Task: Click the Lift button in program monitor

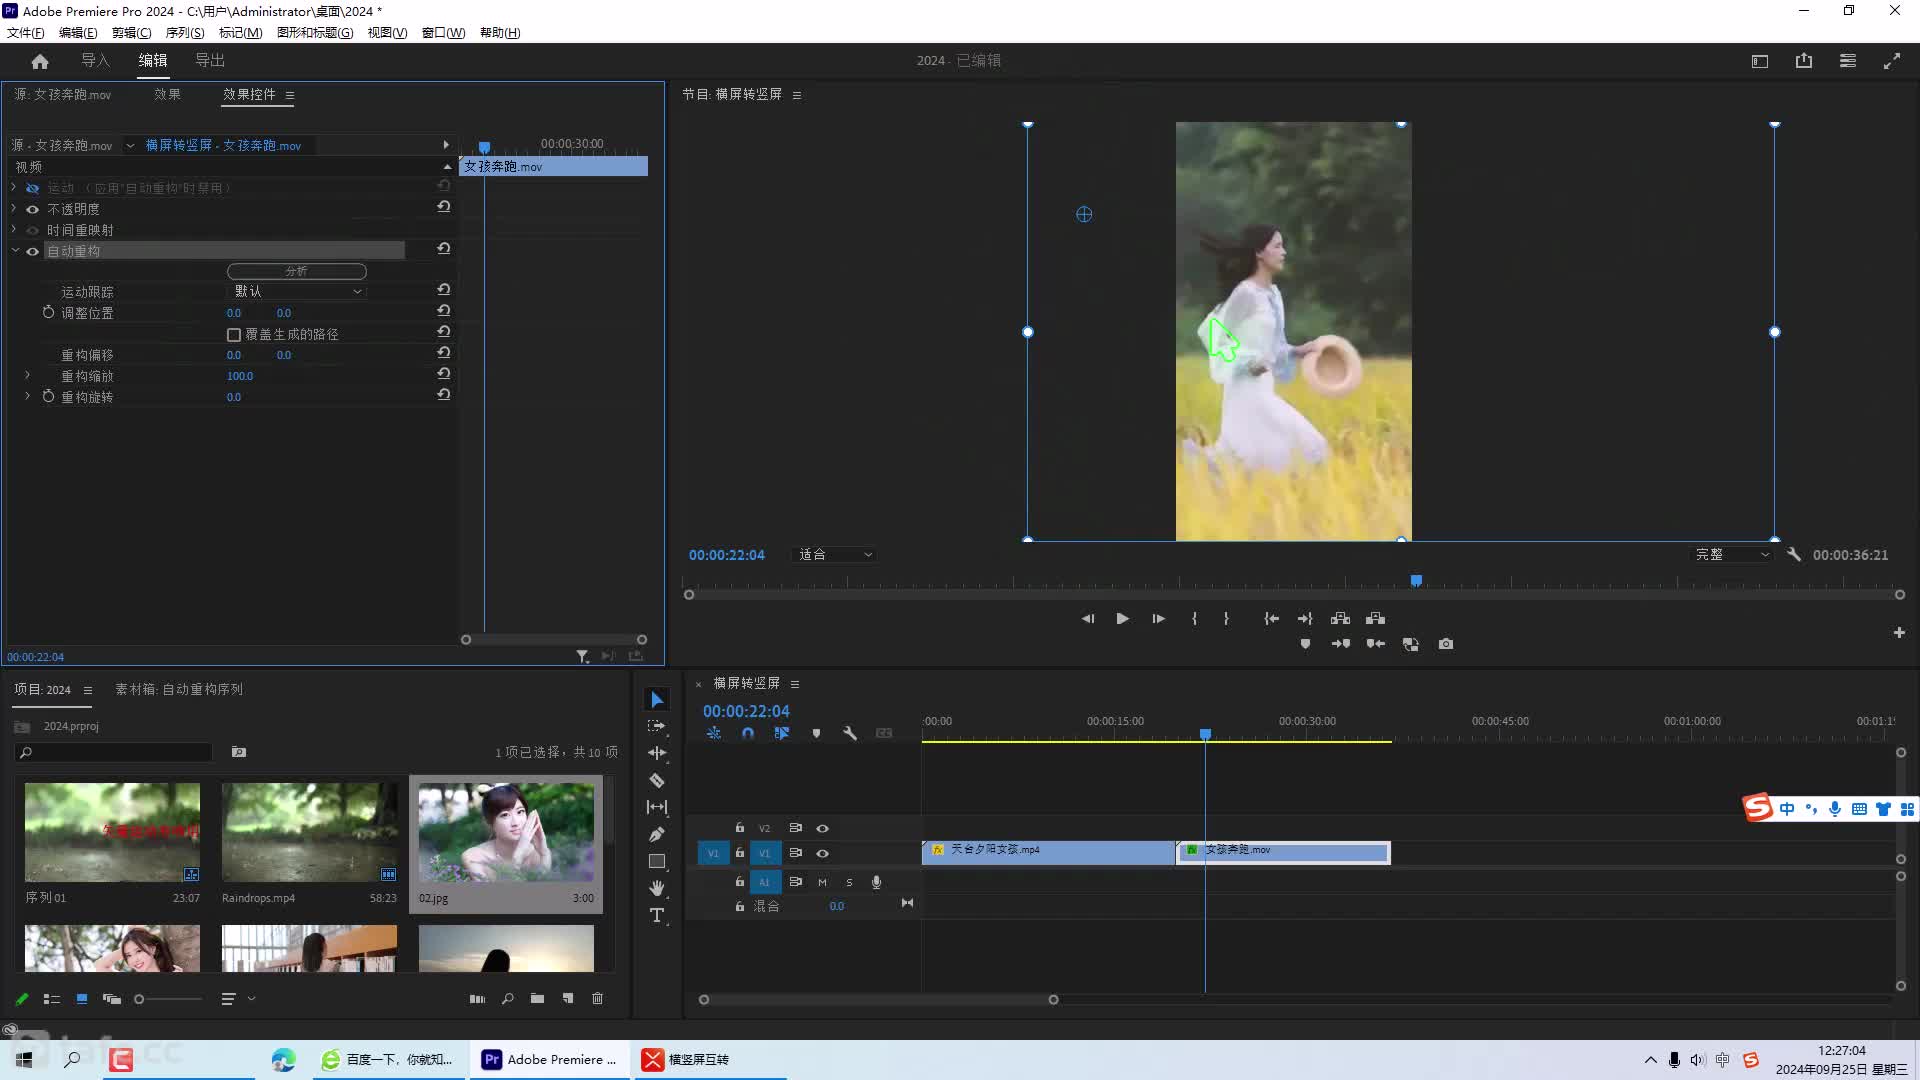Action: (x=1341, y=618)
